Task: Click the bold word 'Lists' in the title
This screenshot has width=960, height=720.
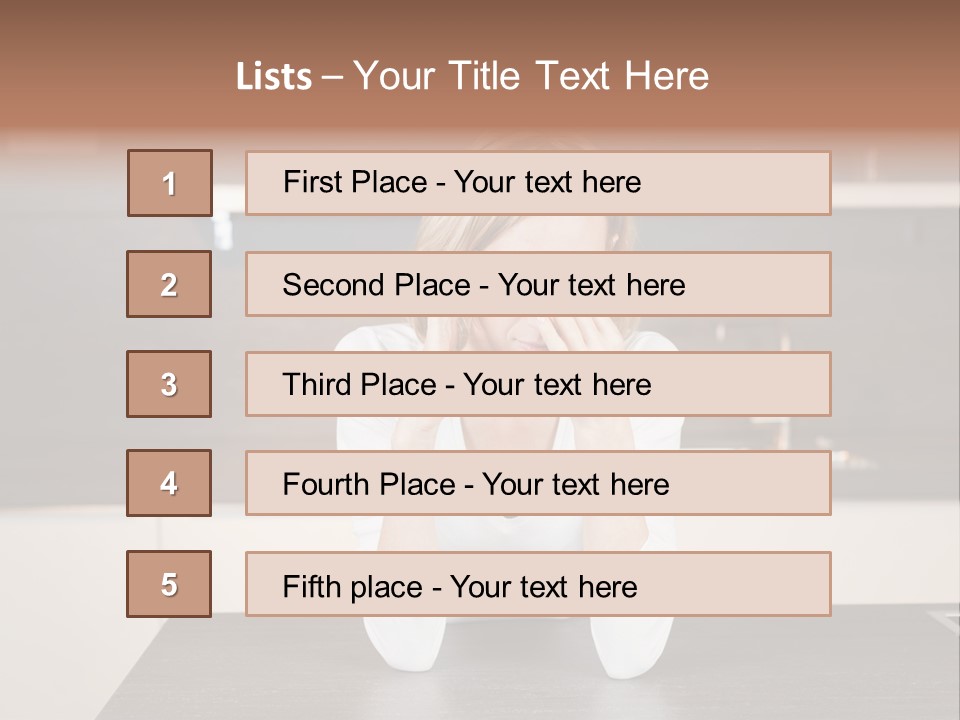Action: tap(274, 77)
